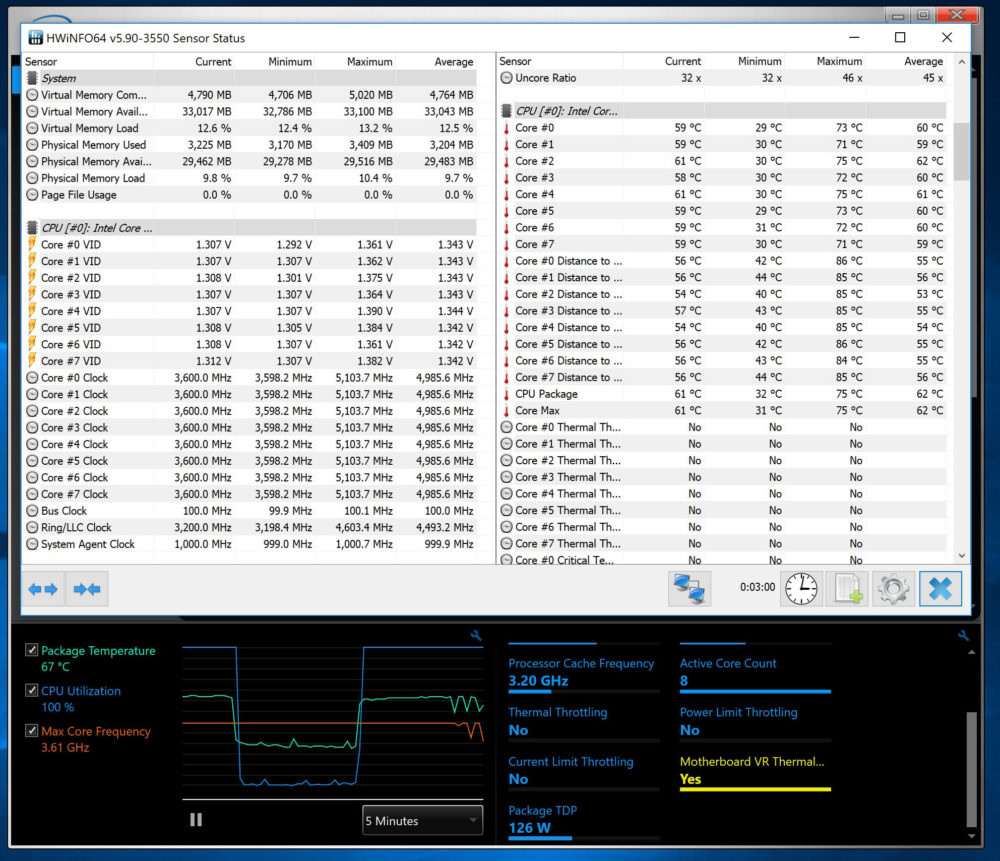Open sensor settings gear icon

893,588
